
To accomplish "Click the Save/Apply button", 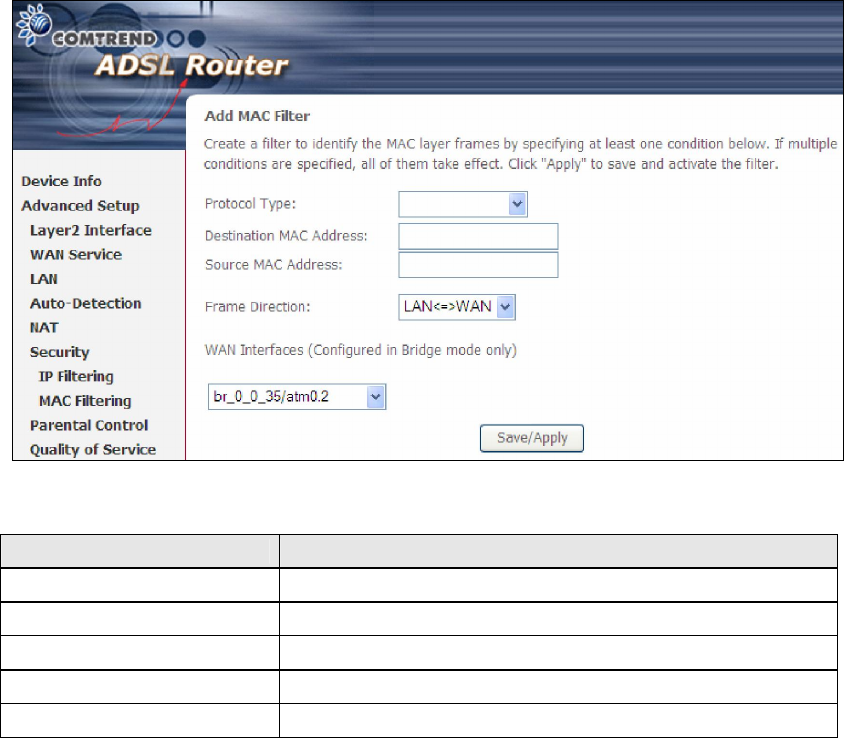I will pyautogui.click(x=531, y=438).
